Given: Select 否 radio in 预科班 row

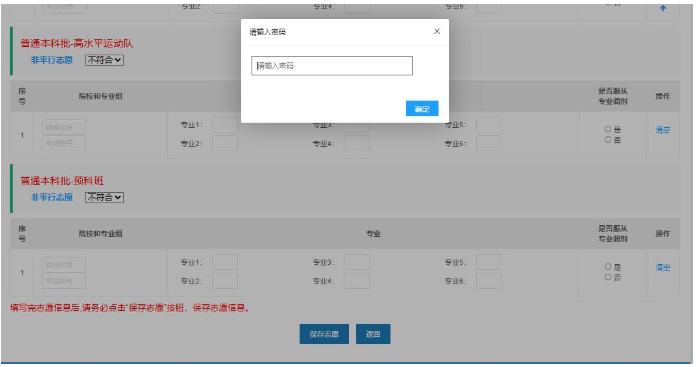Looking at the screenshot, I should [x=608, y=277].
